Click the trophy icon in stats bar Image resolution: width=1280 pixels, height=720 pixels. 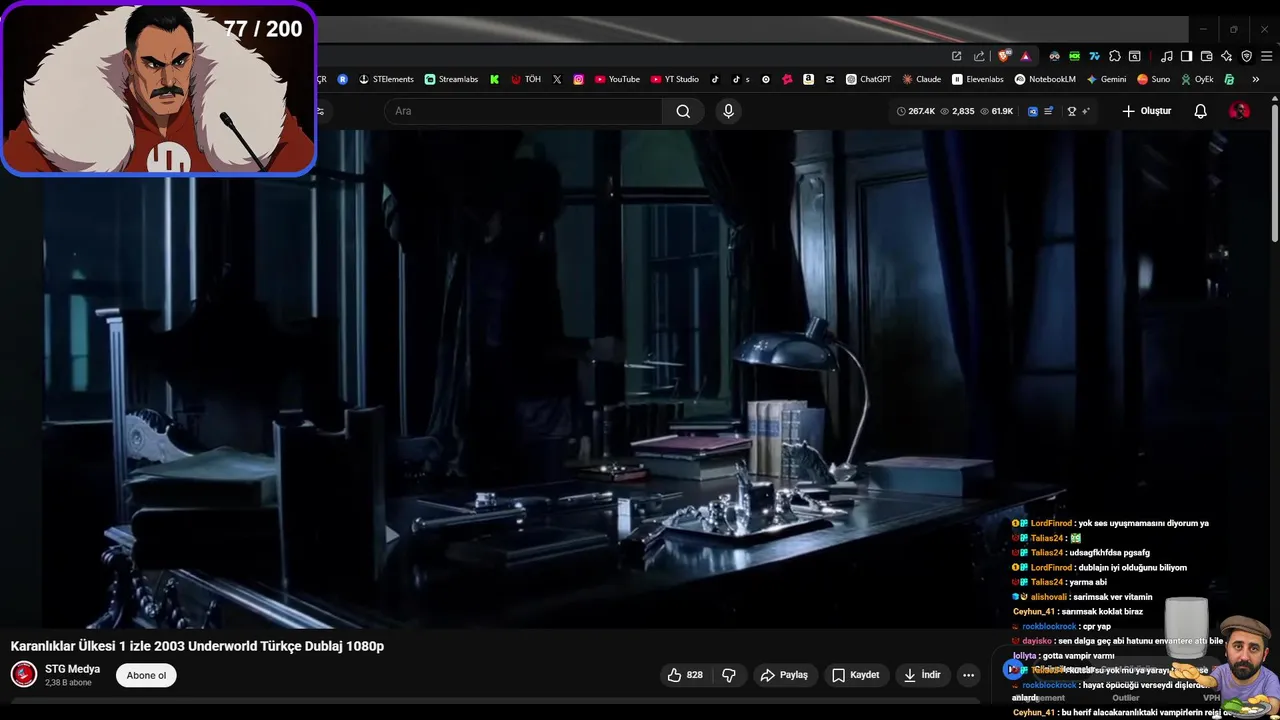(x=1072, y=111)
